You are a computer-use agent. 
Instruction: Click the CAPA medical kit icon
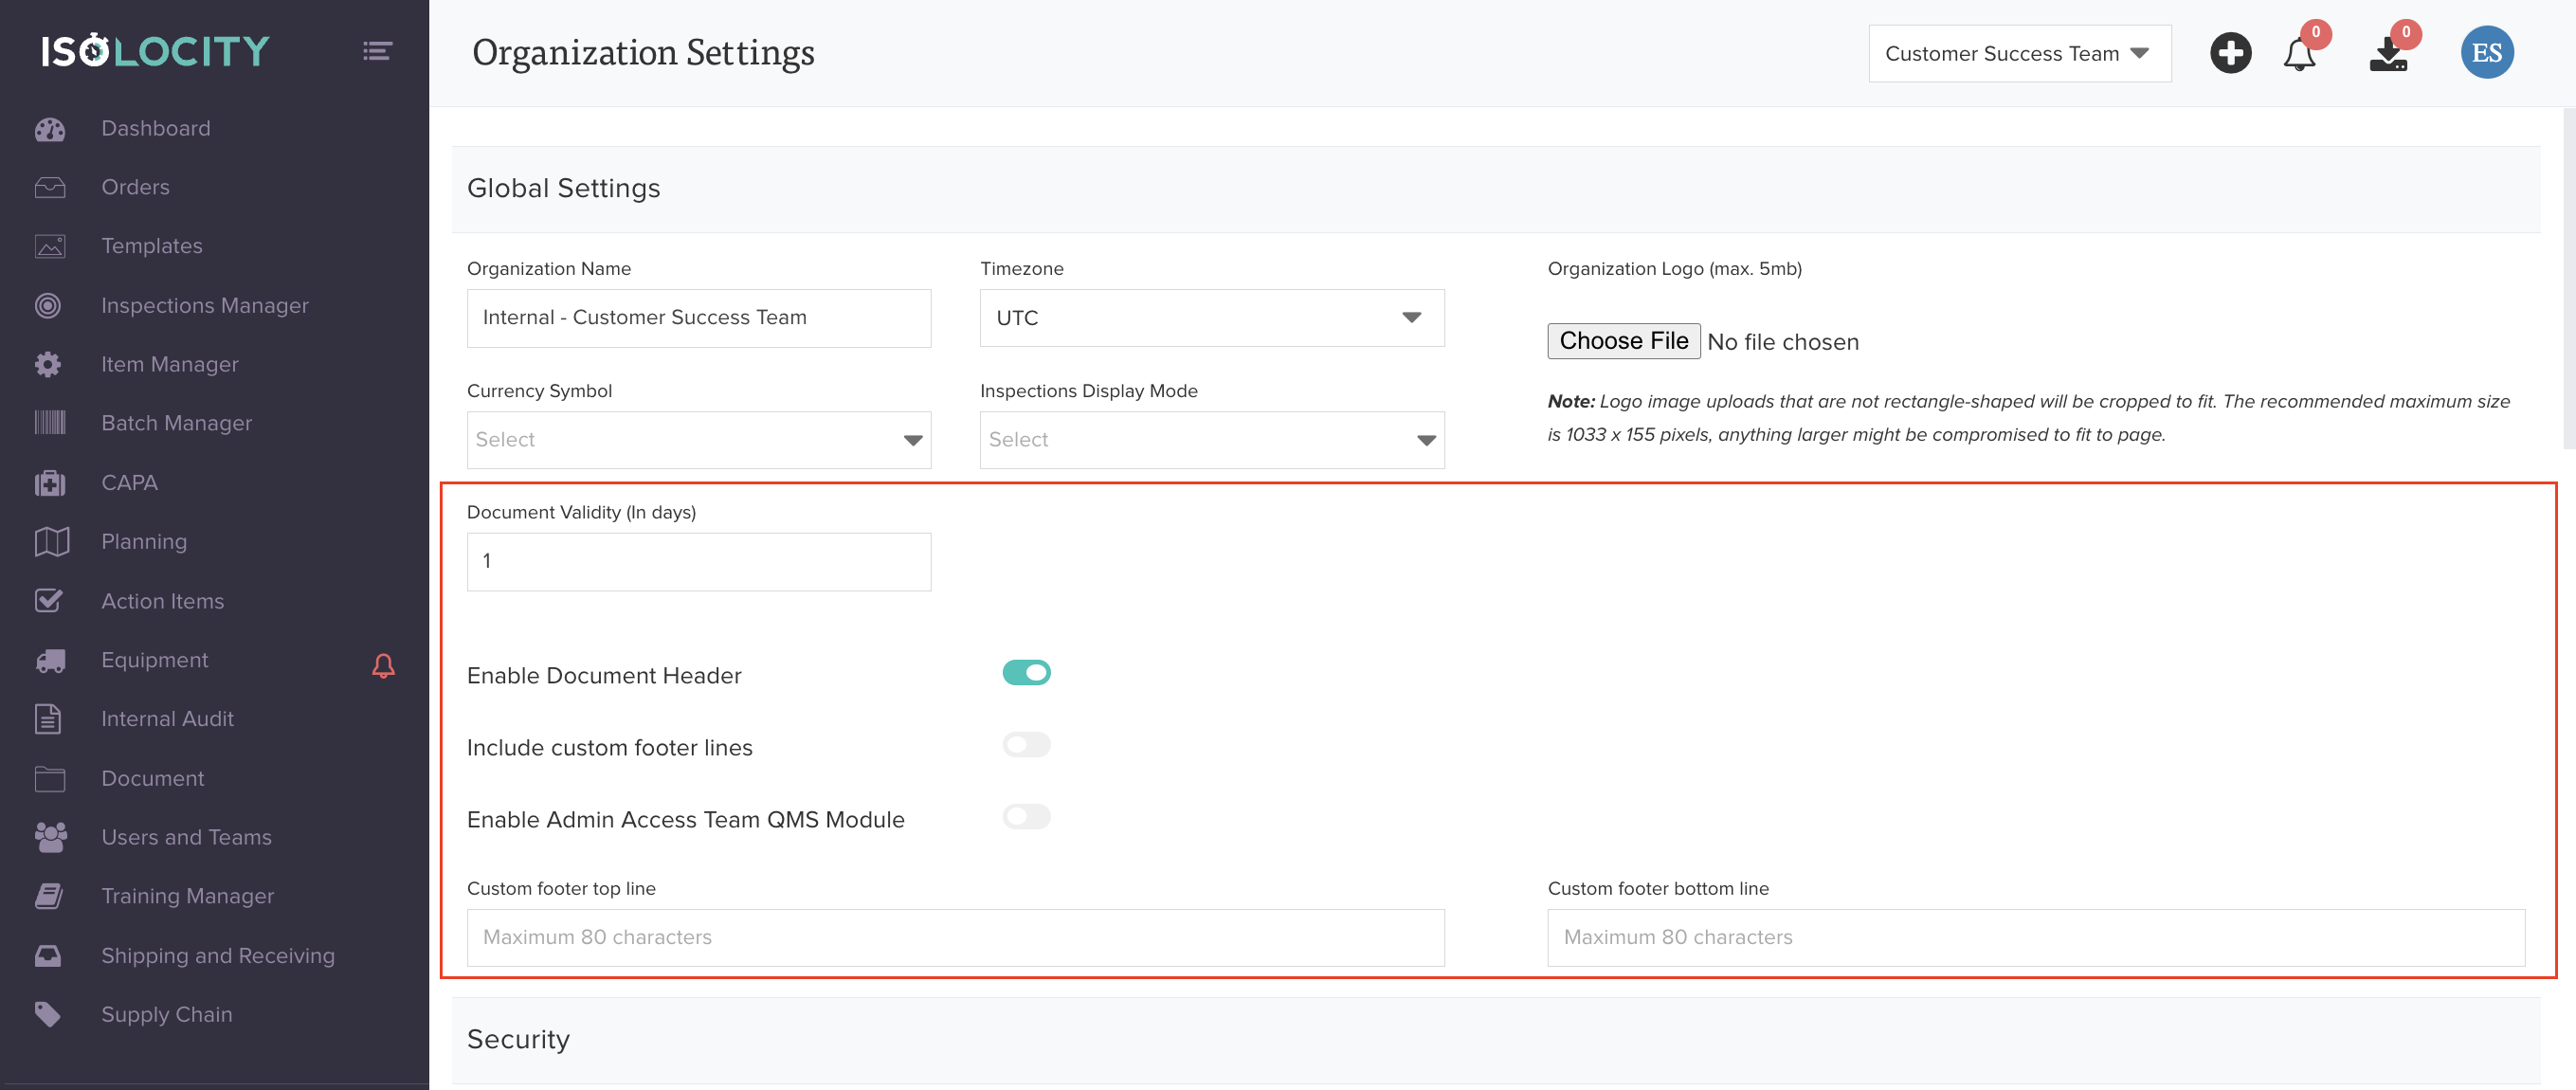[x=49, y=483]
